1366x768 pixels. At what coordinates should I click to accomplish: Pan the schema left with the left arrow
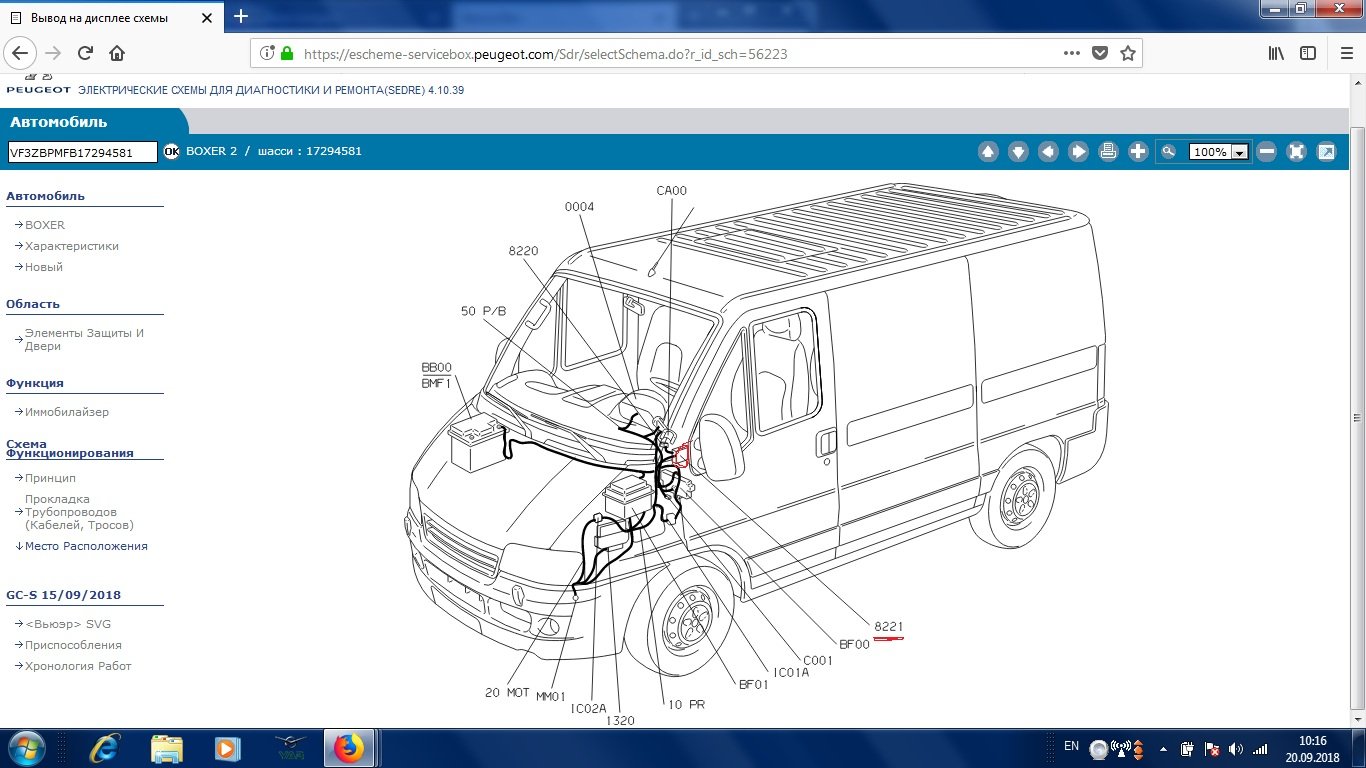click(x=1048, y=152)
